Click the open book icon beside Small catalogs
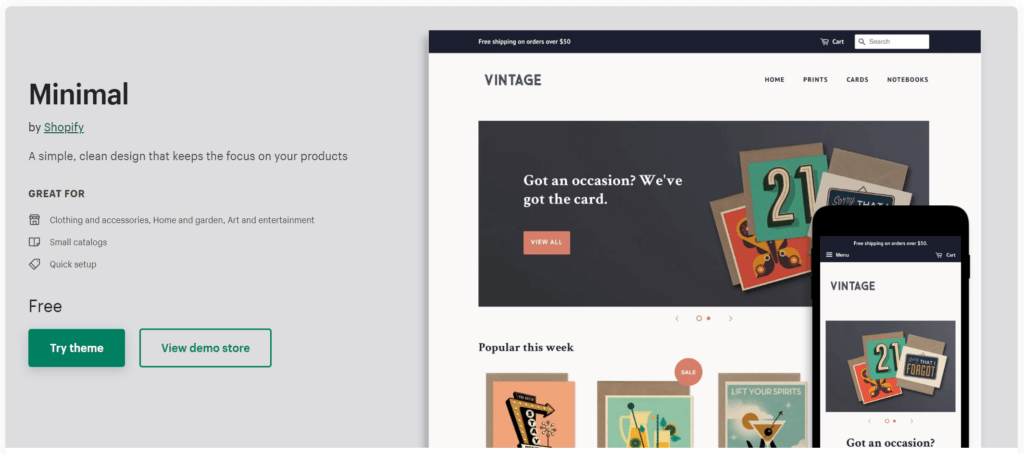Viewport: 1024px width, 454px height. pyautogui.click(x=35, y=242)
